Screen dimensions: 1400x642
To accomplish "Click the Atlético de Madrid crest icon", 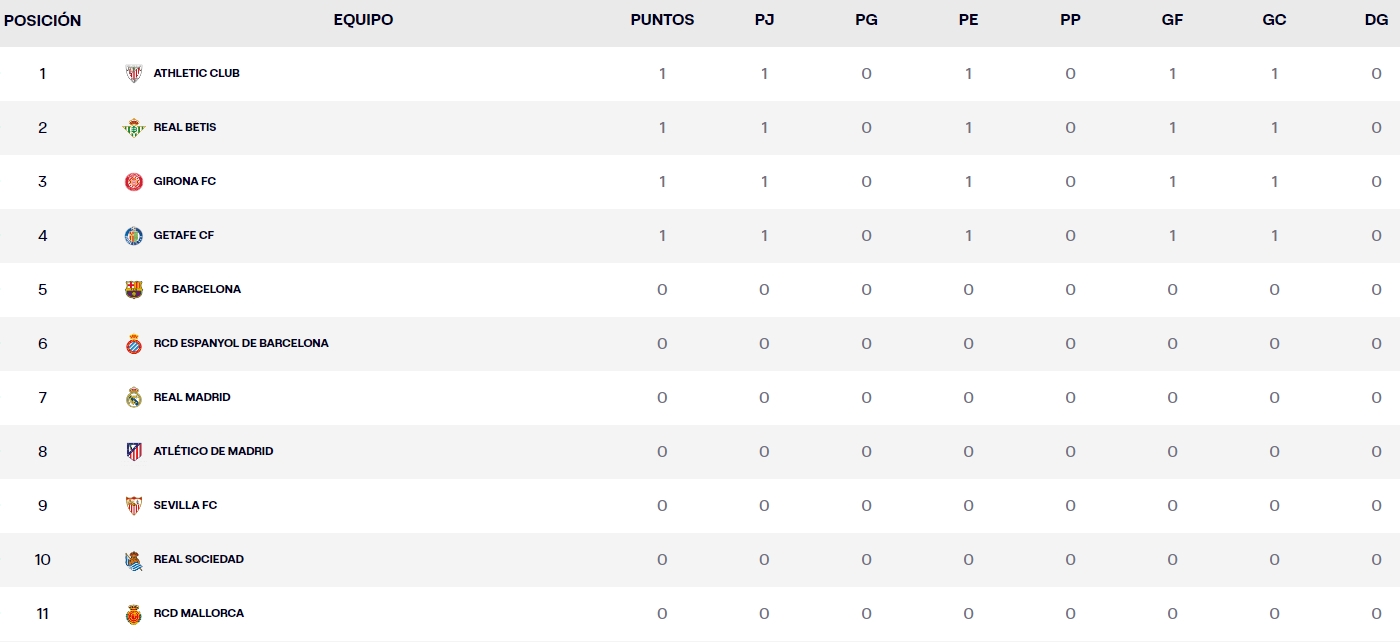I will point(134,451).
